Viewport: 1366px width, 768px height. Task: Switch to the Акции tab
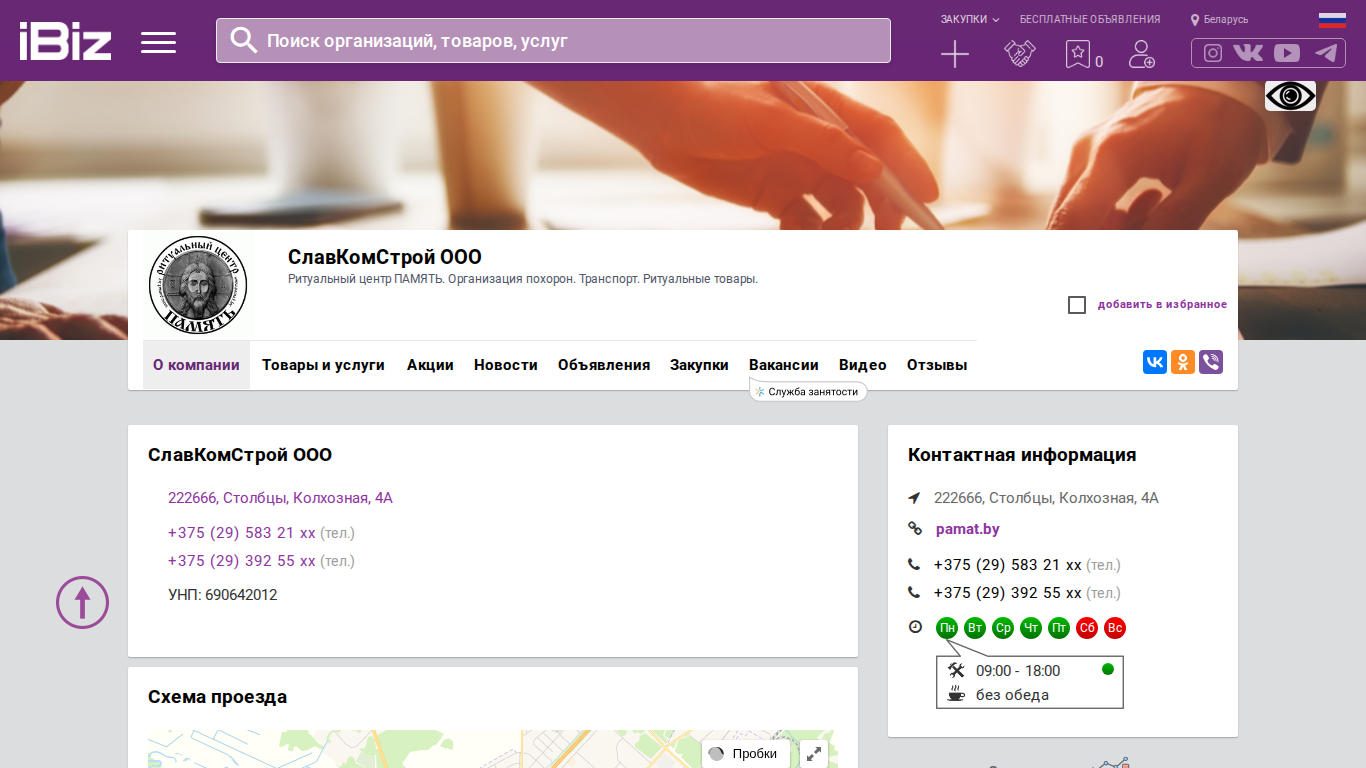(x=430, y=365)
